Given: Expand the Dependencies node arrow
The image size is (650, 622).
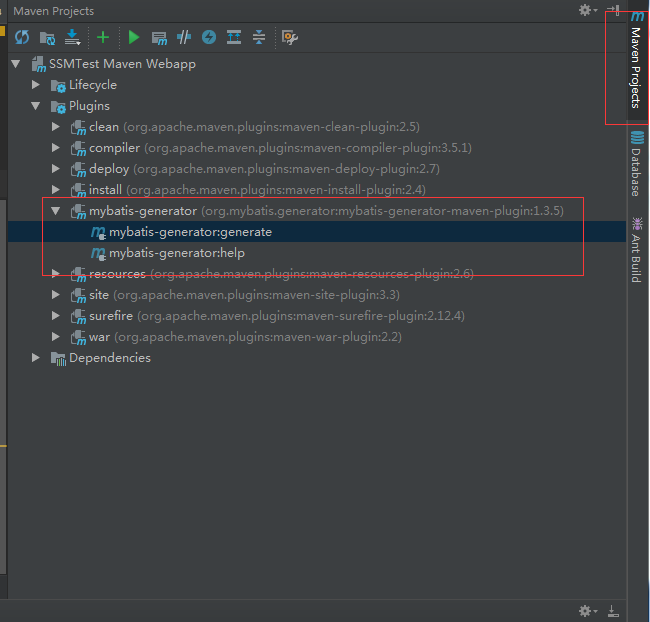Looking at the screenshot, I should point(36,357).
